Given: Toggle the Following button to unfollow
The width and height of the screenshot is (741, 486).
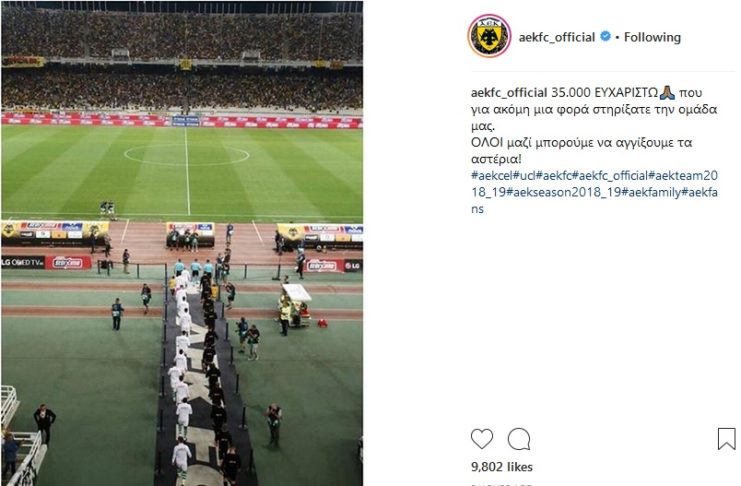Looking at the screenshot, I should (x=652, y=37).
